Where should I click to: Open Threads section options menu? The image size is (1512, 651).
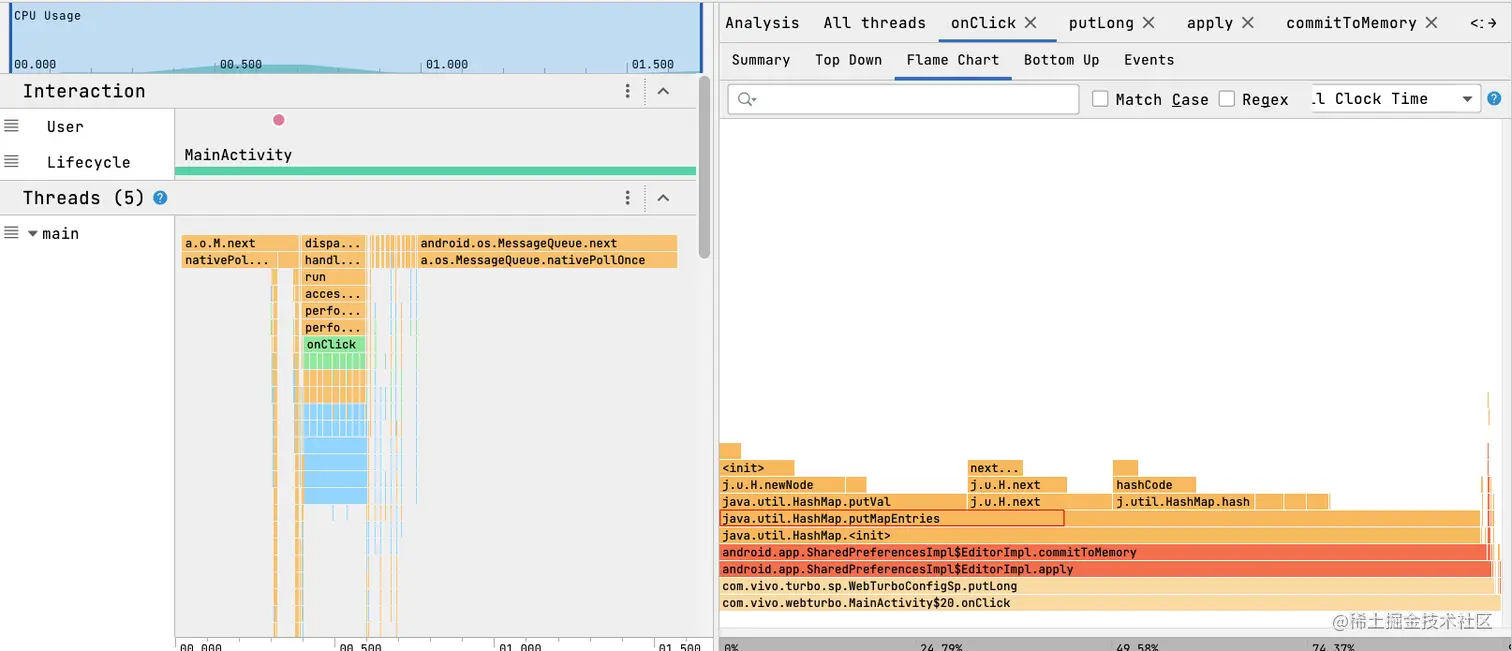coord(628,198)
